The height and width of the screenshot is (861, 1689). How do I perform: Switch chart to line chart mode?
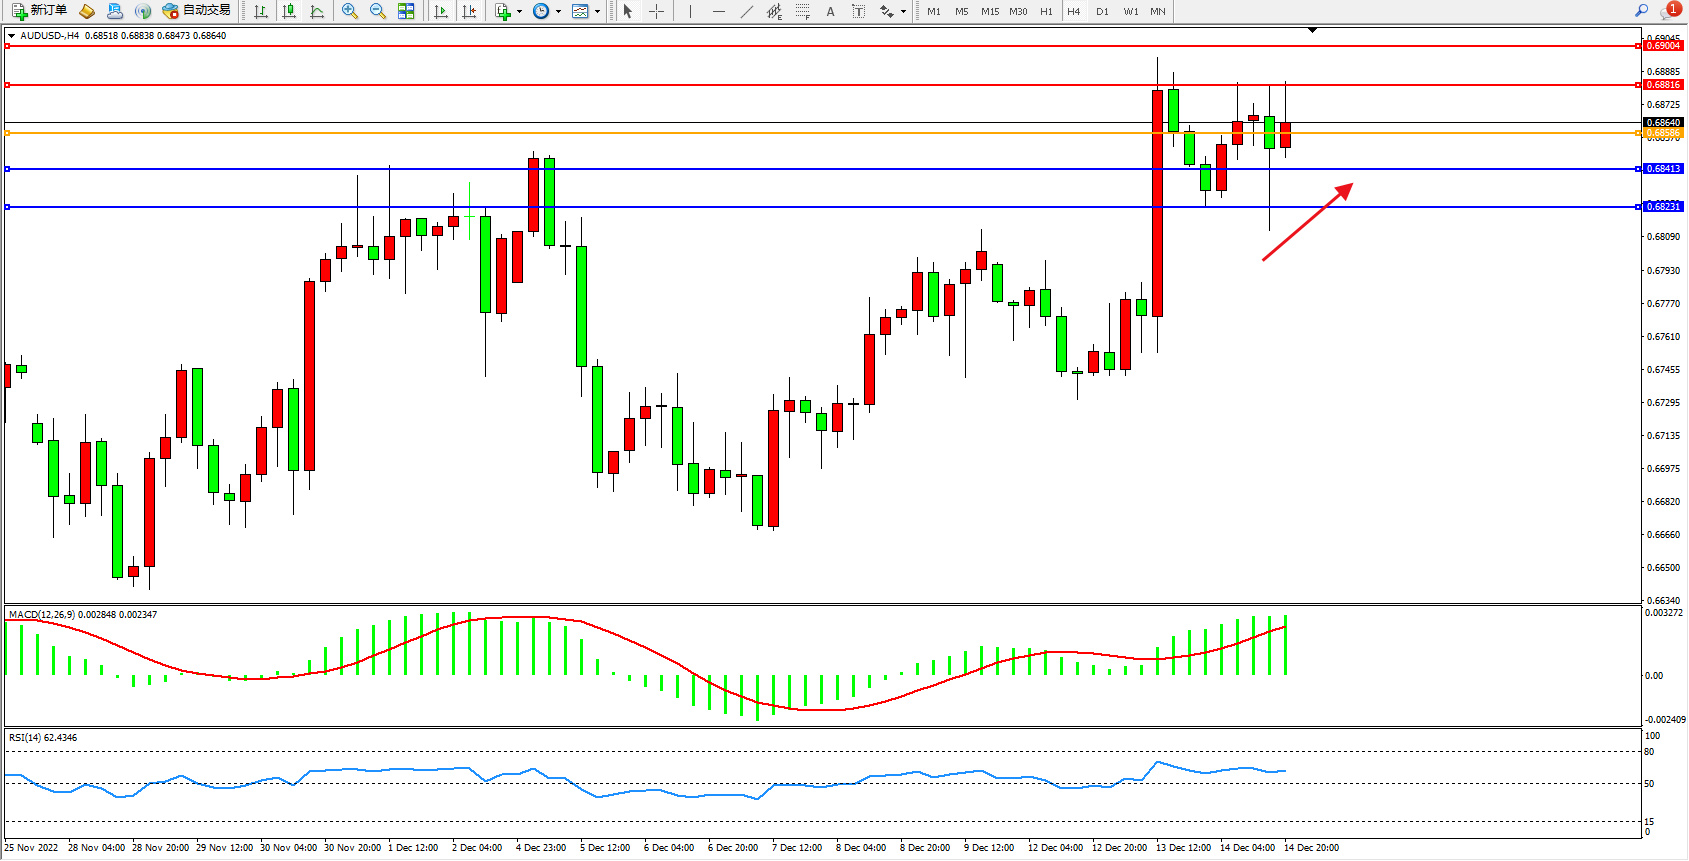(x=317, y=11)
